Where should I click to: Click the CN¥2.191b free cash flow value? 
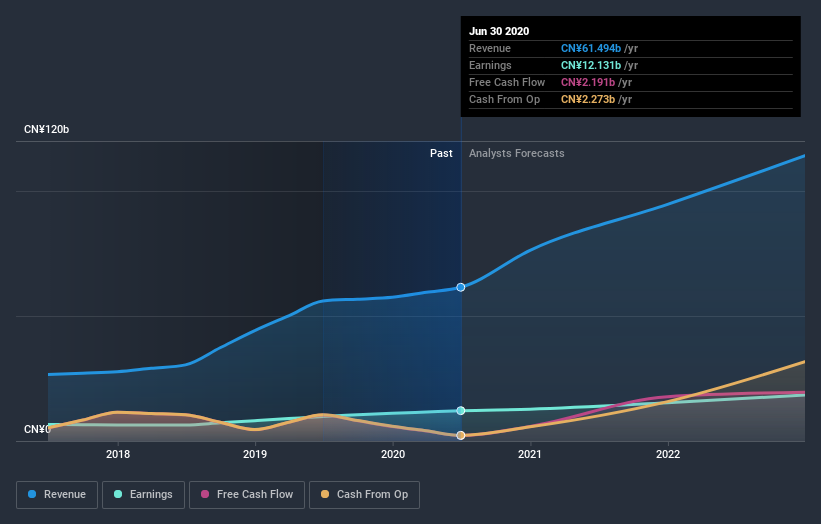point(587,83)
